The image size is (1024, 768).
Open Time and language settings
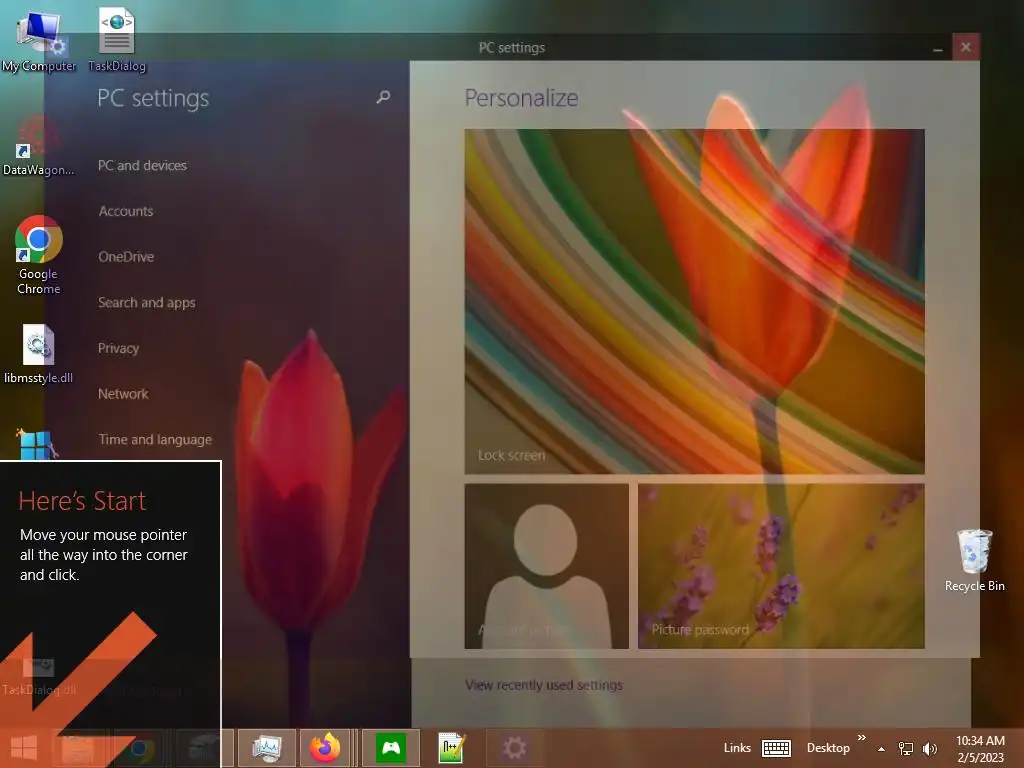point(155,440)
